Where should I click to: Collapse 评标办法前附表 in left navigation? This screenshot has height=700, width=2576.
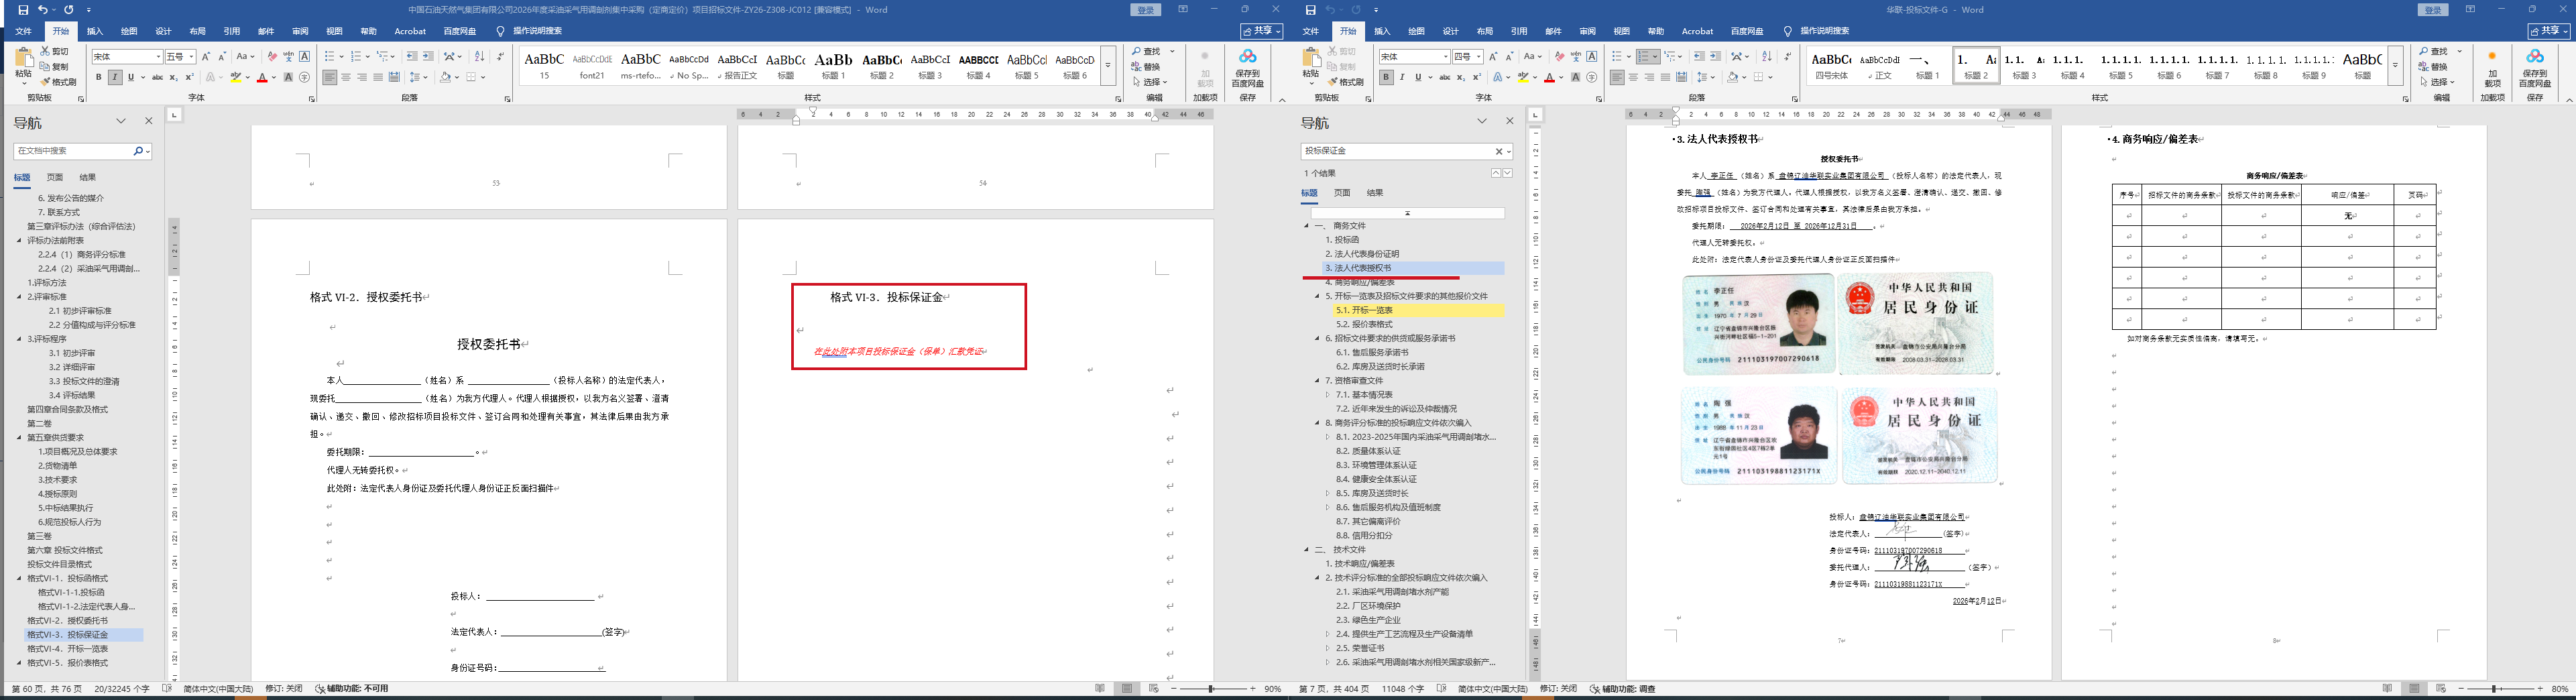point(19,240)
